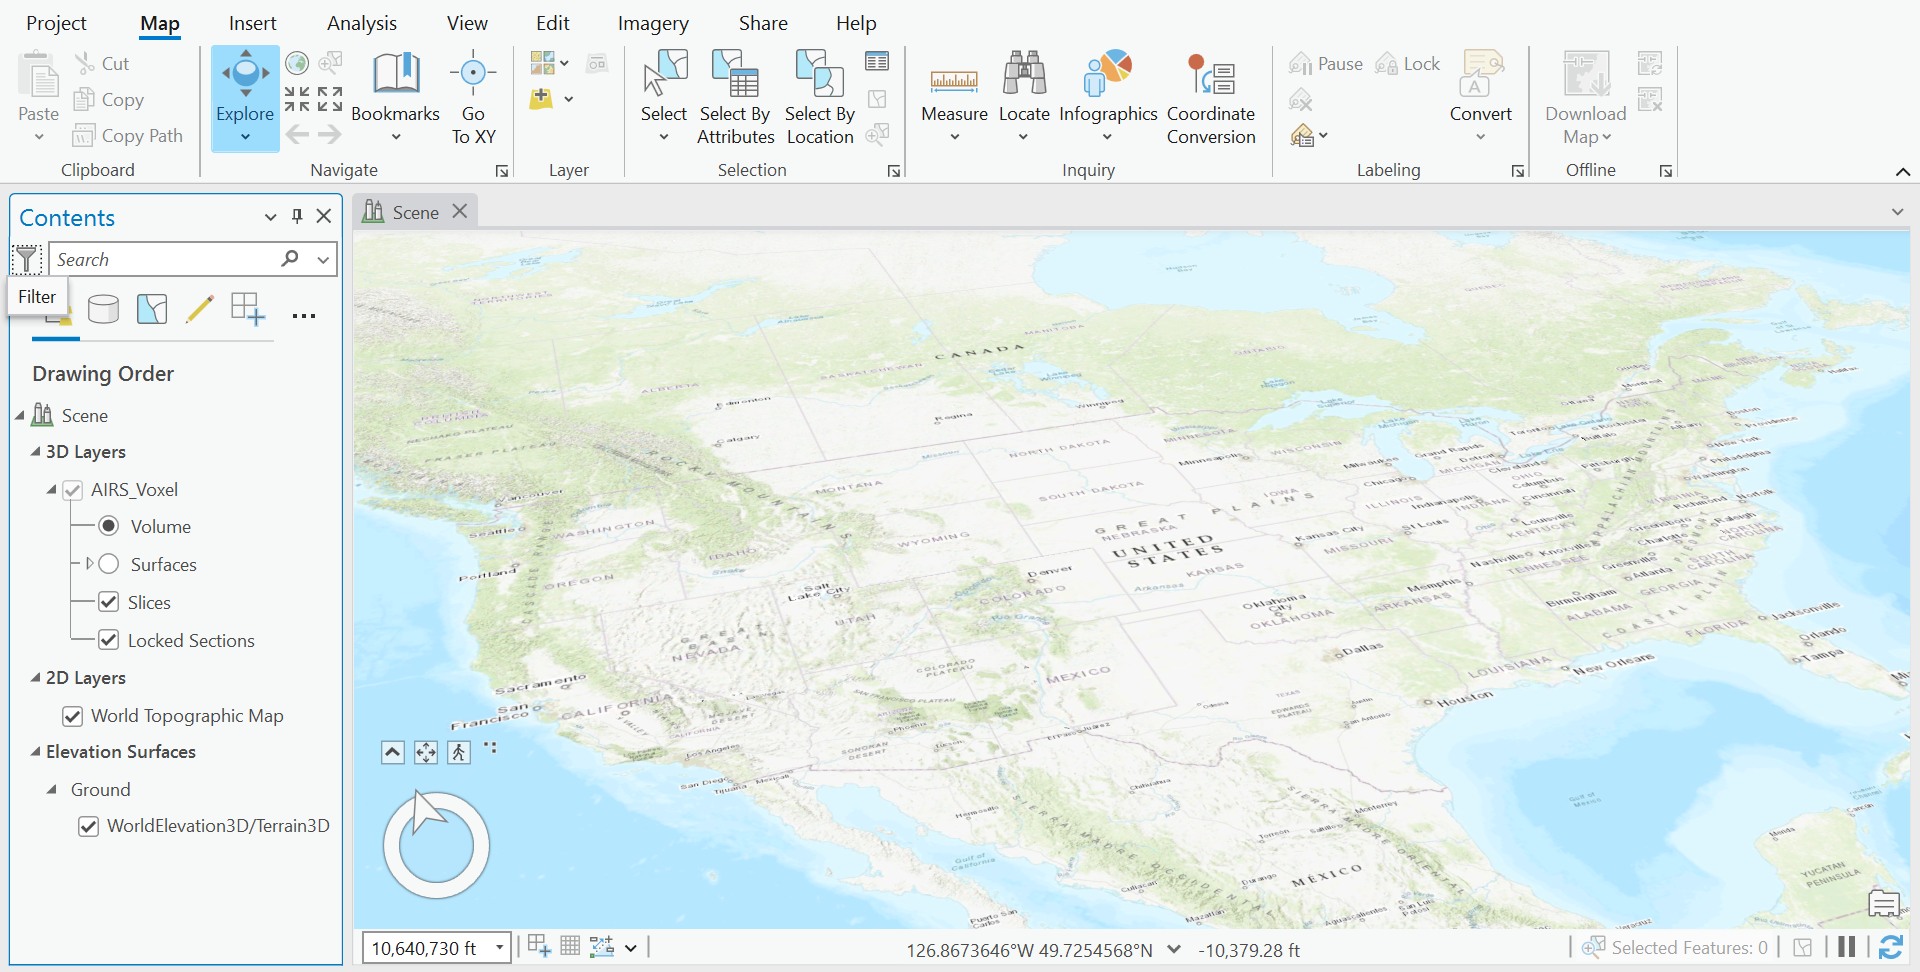Uncheck the Slices layer

107,601
